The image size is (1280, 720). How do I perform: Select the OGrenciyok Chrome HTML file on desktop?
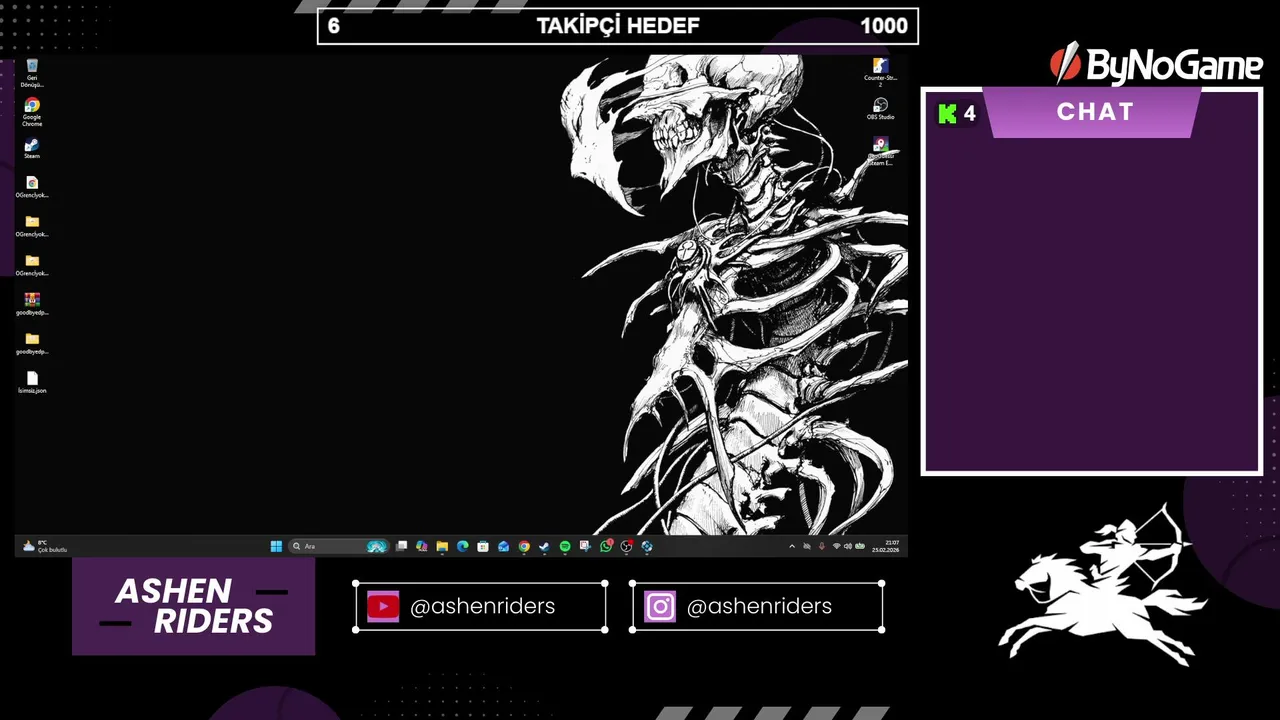point(32,187)
